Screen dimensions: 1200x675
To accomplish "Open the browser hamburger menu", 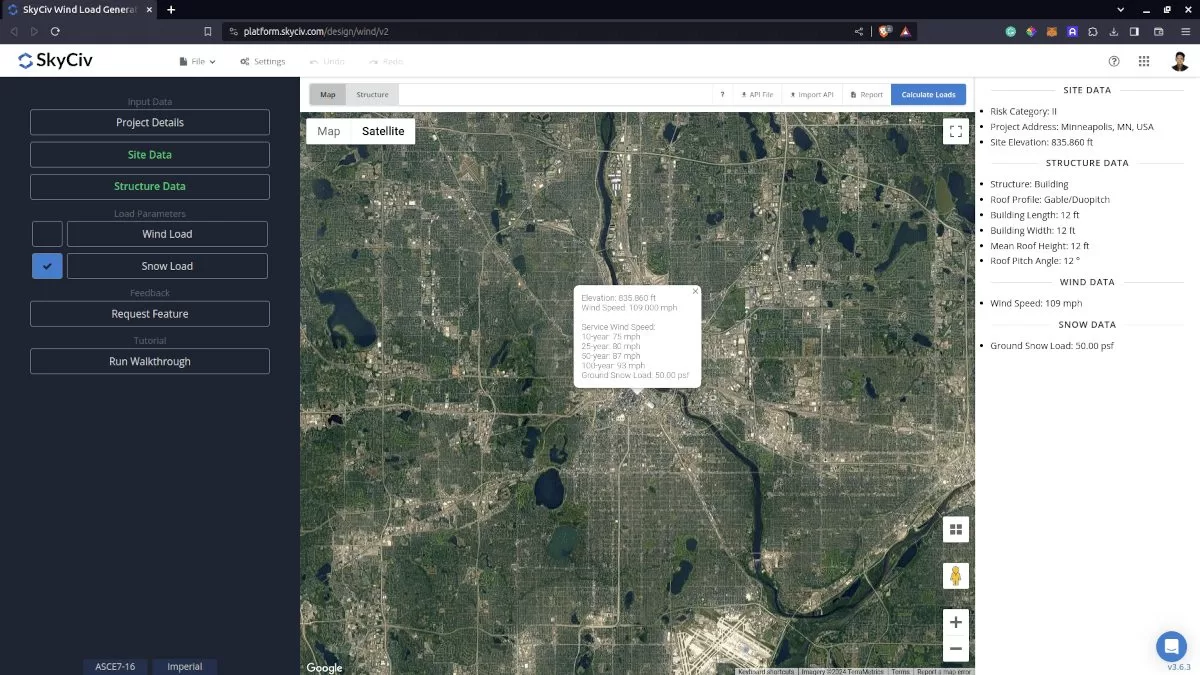I will pos(1184,31).
